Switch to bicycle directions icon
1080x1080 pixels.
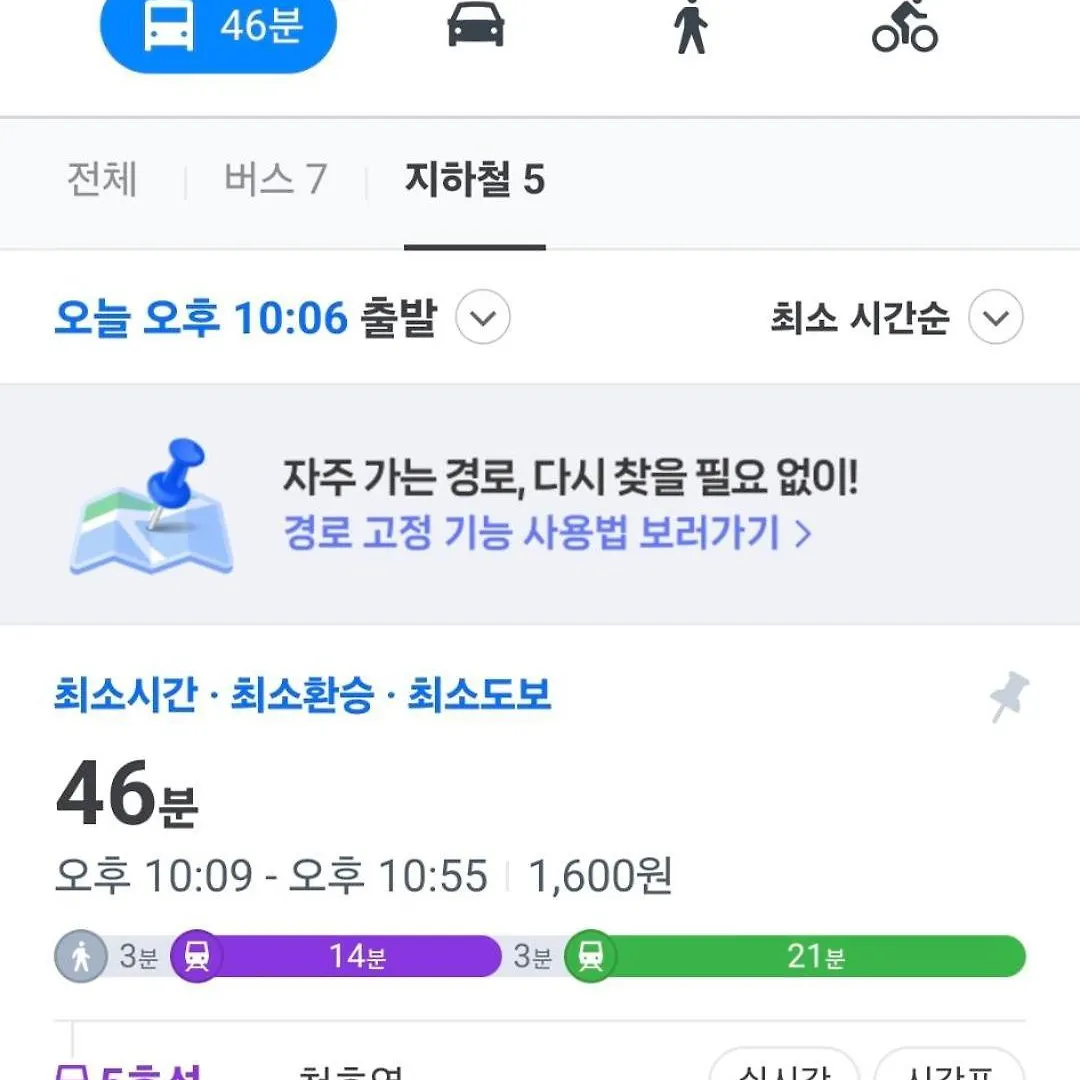(x=904, y=27)
